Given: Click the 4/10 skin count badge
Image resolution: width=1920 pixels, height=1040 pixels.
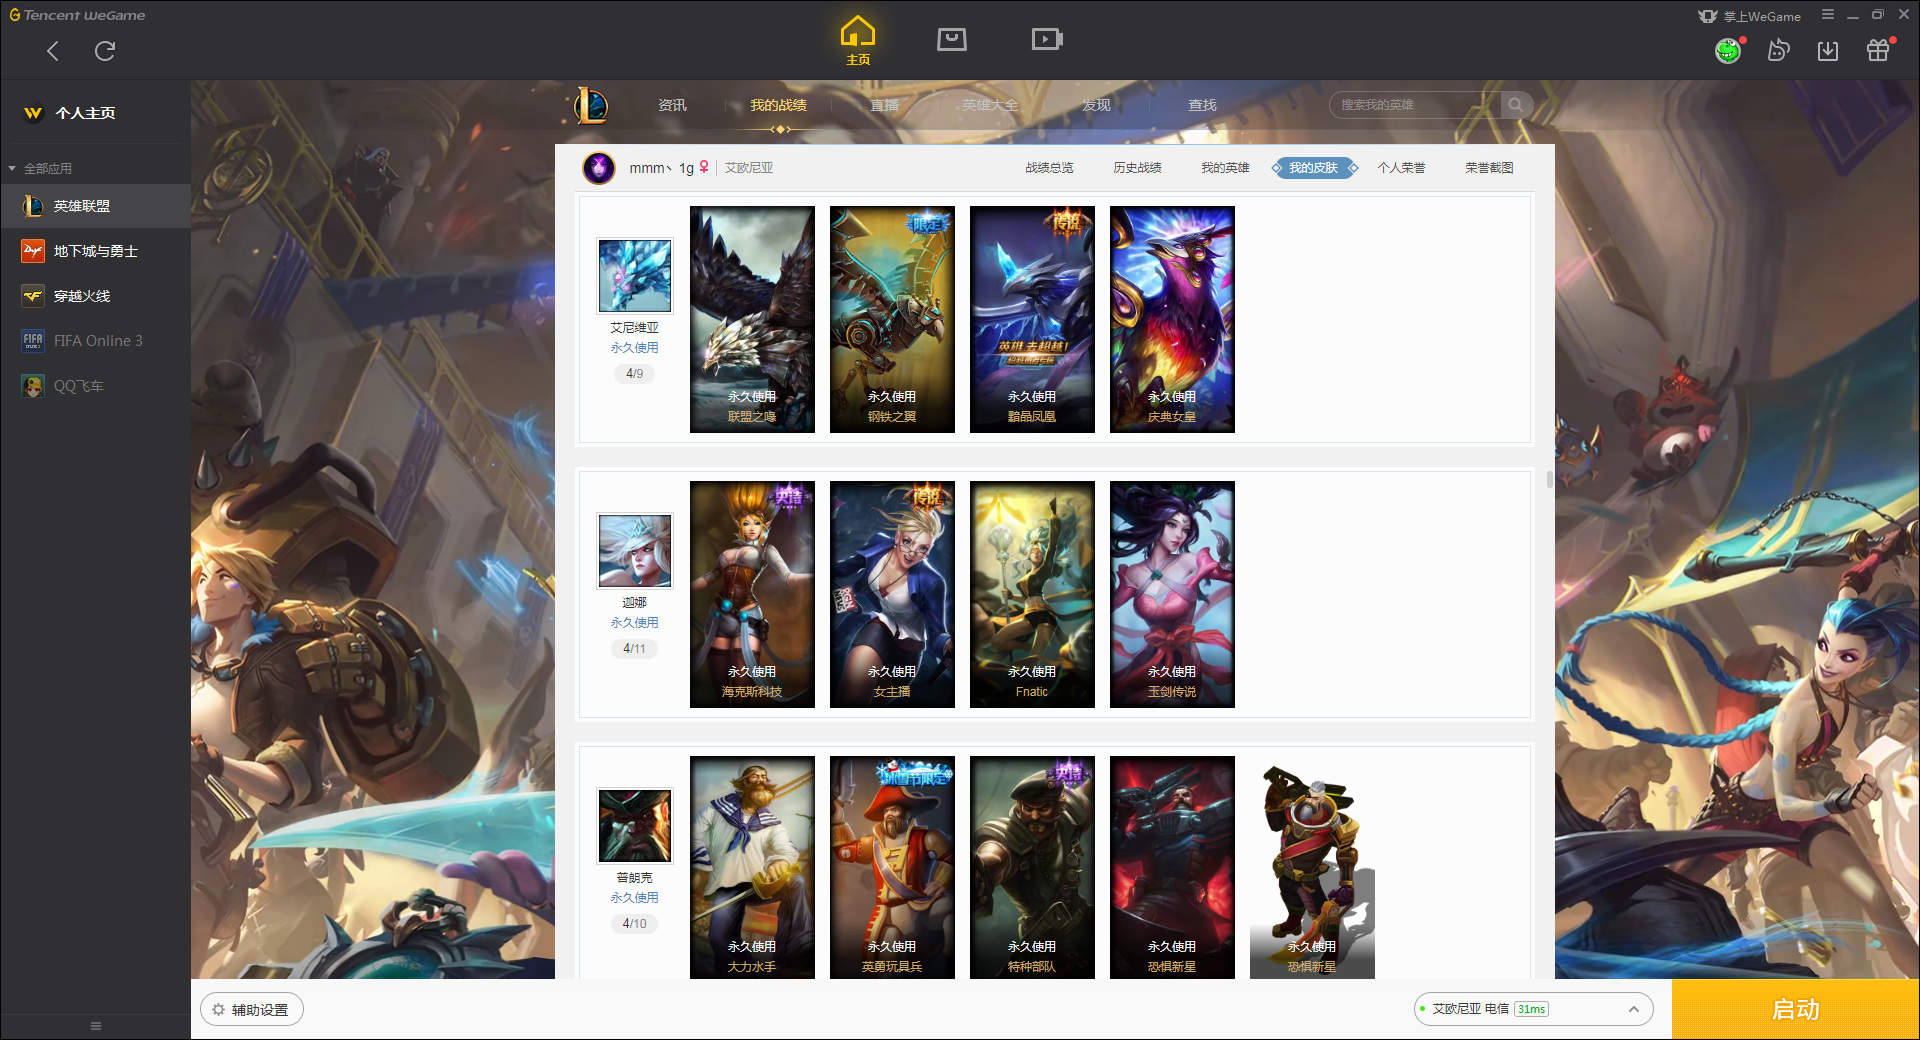Looking at the screenshot, I should tap(634, 923).
